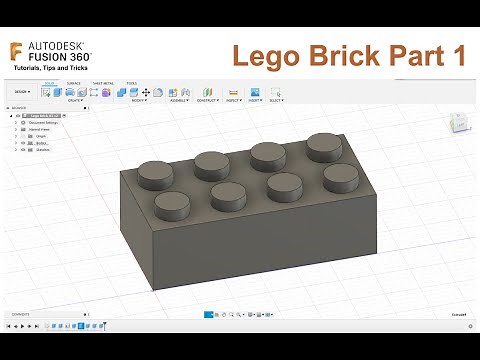The height and width of the screenshot is (360, 480).
Task: Hide the Sketches folder via eye
Action: 23,150
